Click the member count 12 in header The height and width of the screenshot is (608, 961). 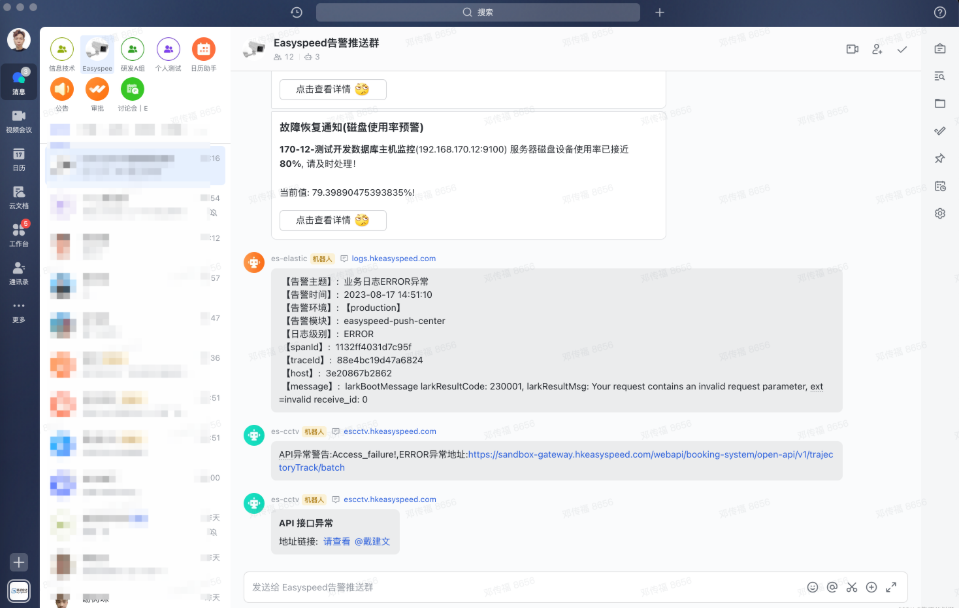point(284,57)
